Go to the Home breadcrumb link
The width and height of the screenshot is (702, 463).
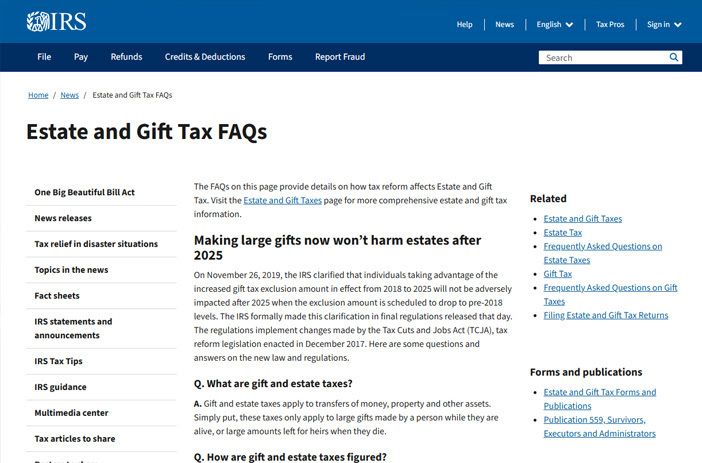pos(38,95)
